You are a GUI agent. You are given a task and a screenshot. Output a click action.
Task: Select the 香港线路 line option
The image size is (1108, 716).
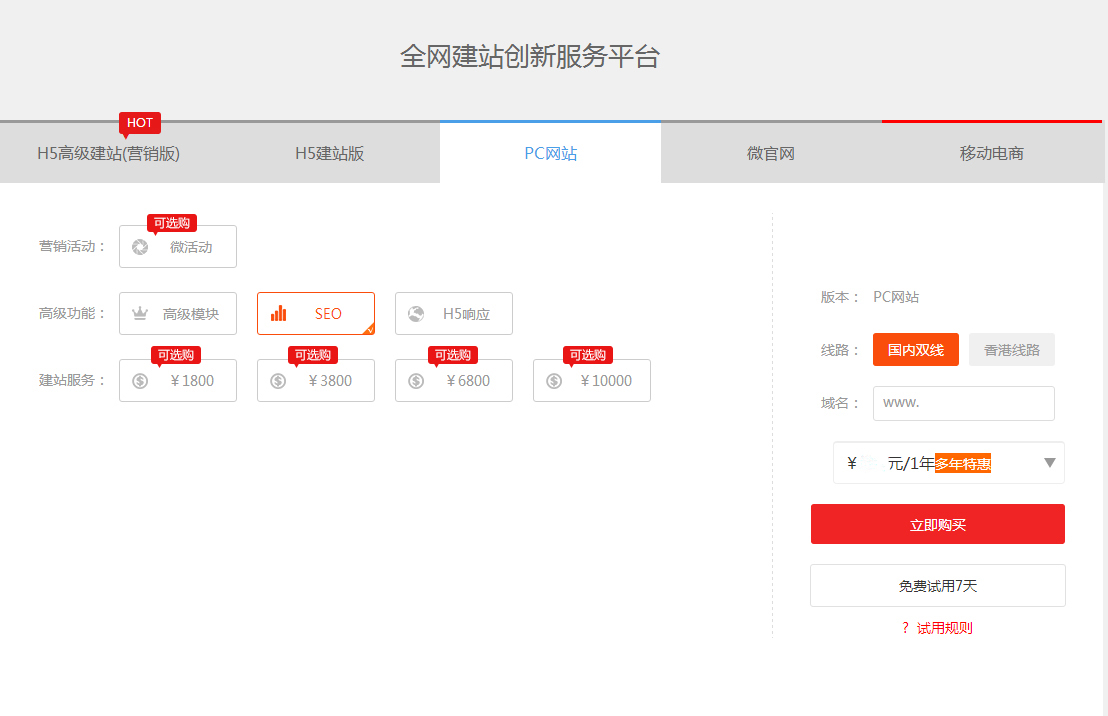click(1011, 350)
